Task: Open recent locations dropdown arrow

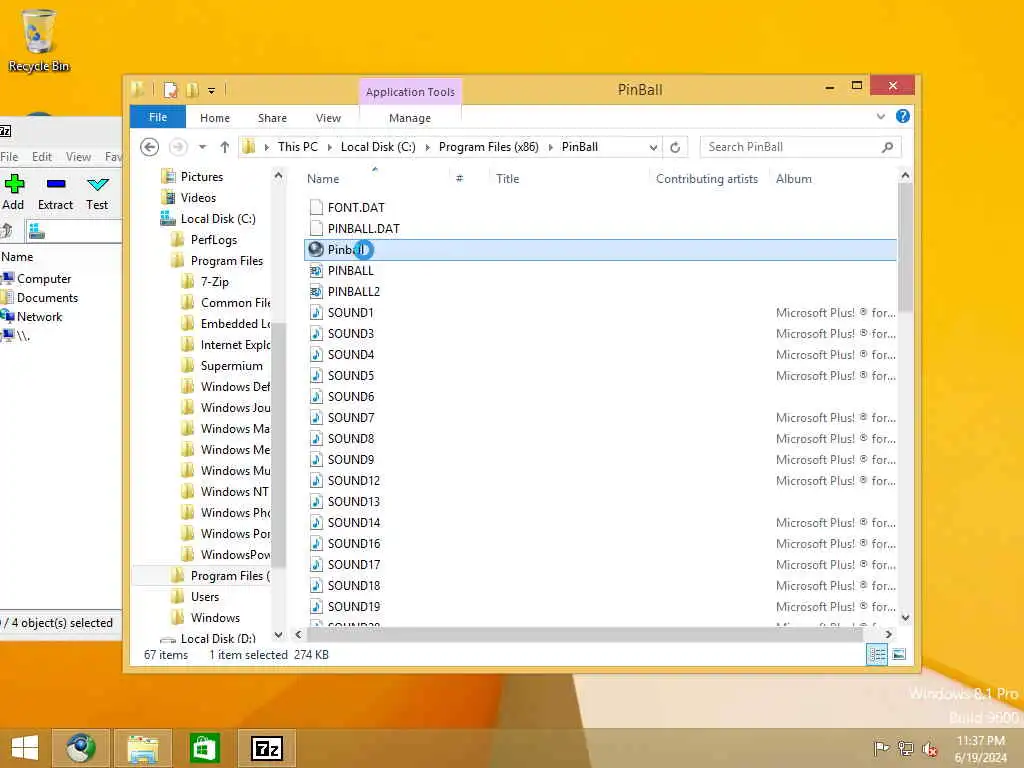Action: pos(202,147)
